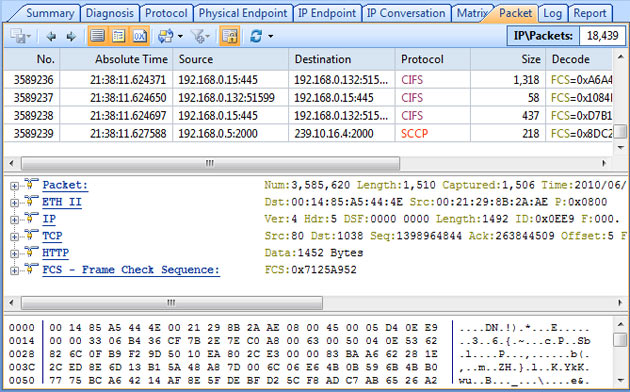Go to the IP Endpoint tab

pos(327,13)
